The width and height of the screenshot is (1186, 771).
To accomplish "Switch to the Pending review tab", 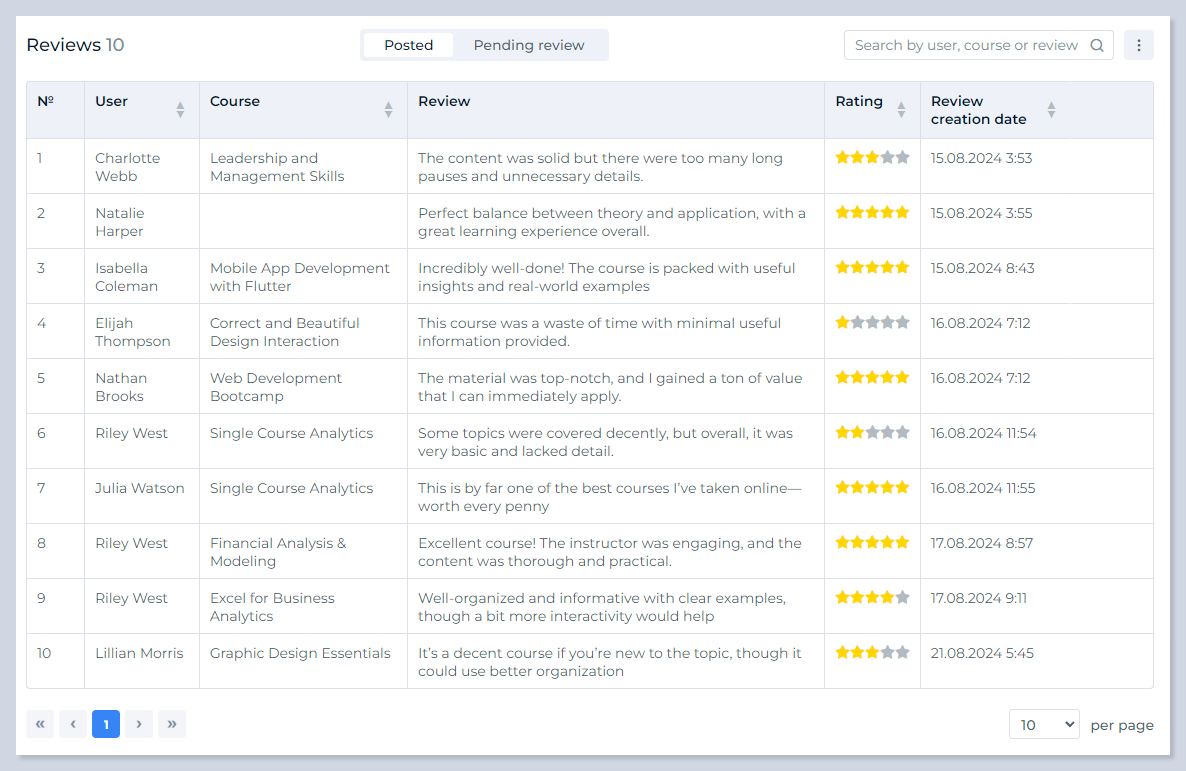I will click(529, 45).
